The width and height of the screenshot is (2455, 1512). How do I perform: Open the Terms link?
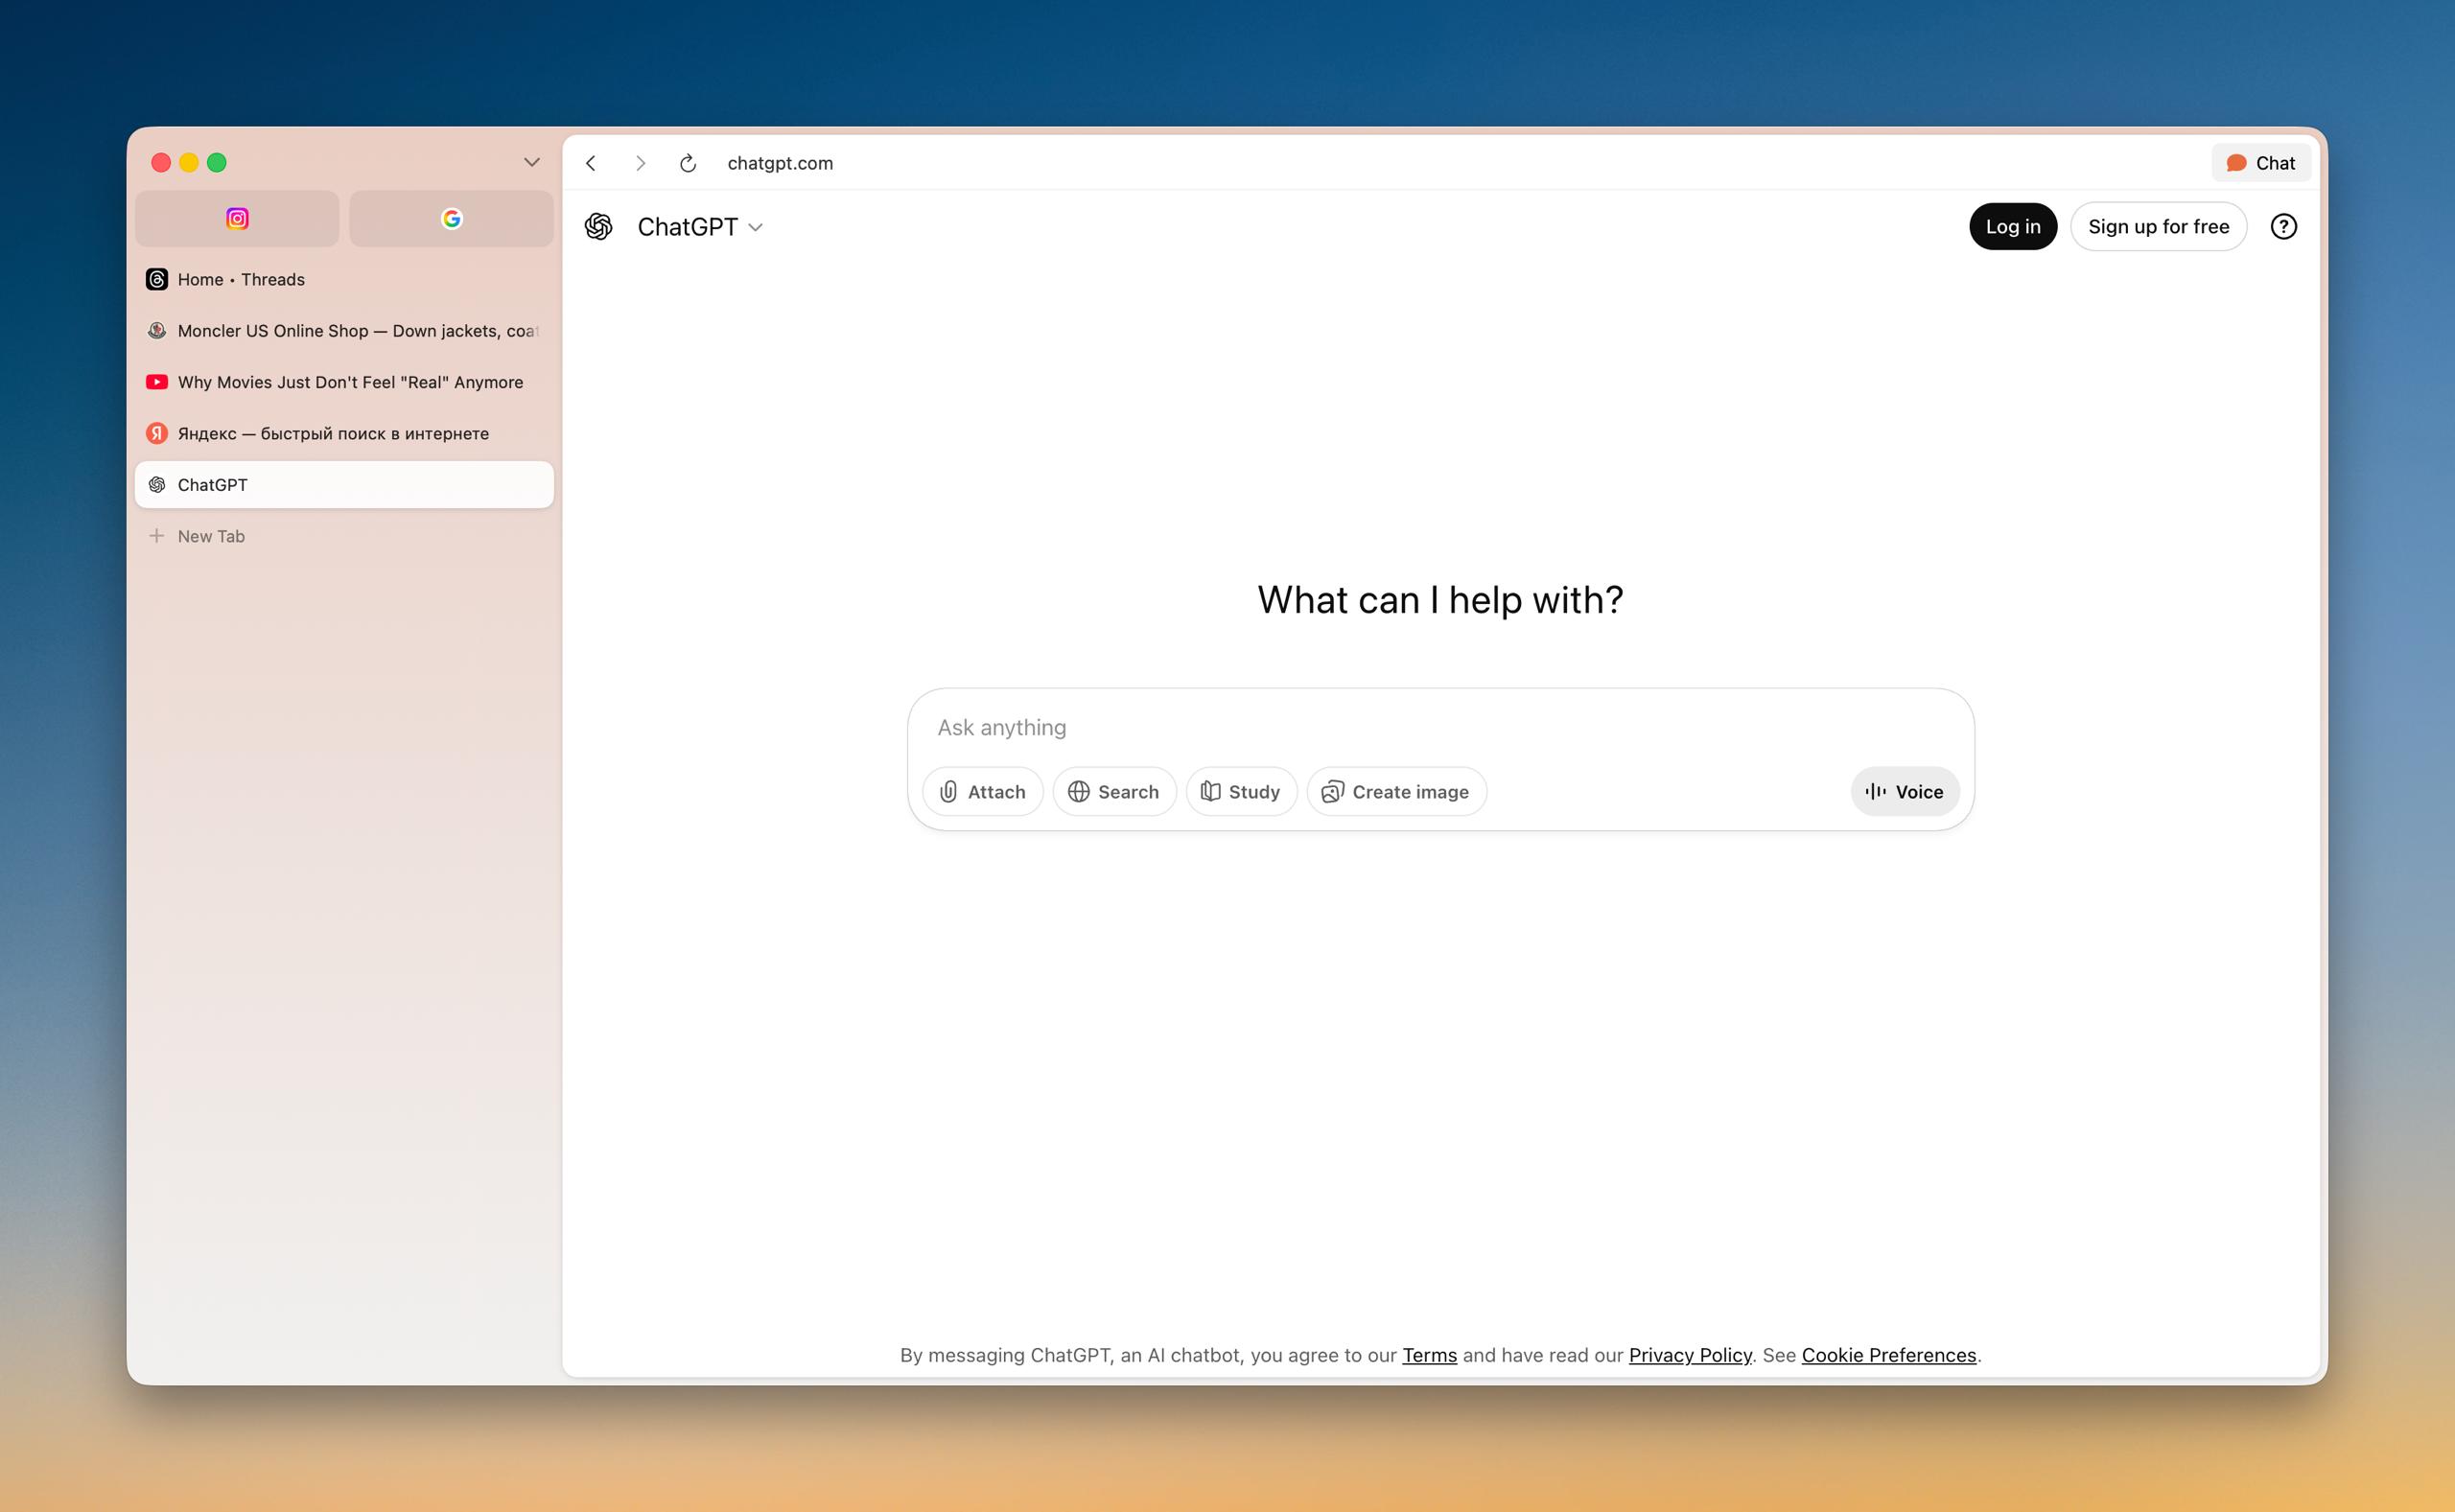pyautogui.click(x=1429, y=1355)
